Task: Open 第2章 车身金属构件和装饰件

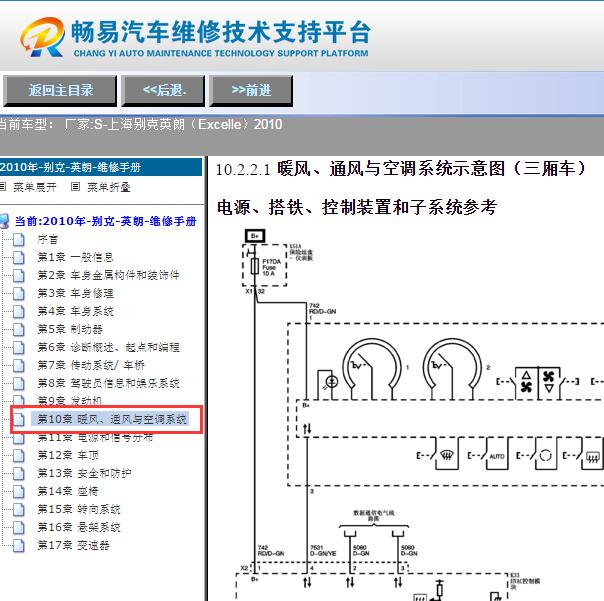Action: 109,275
